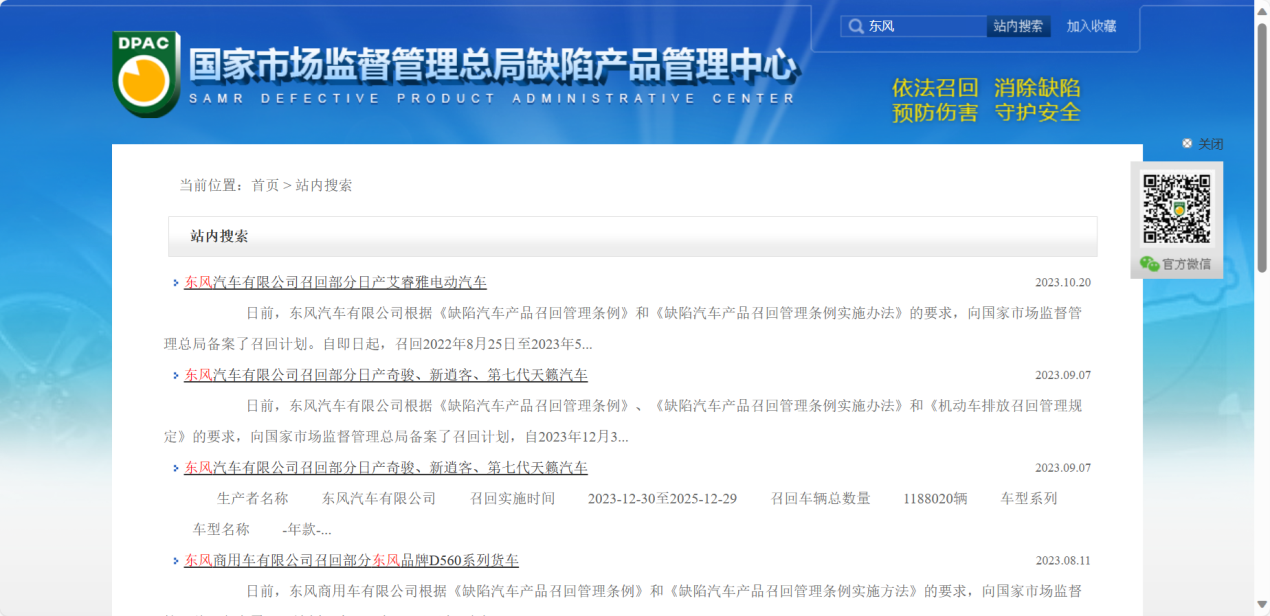The image size is (1270, 616).
Task: Open the 奇骏 recall result above the 生产者名称 snippet
Action: click(386, 468)
